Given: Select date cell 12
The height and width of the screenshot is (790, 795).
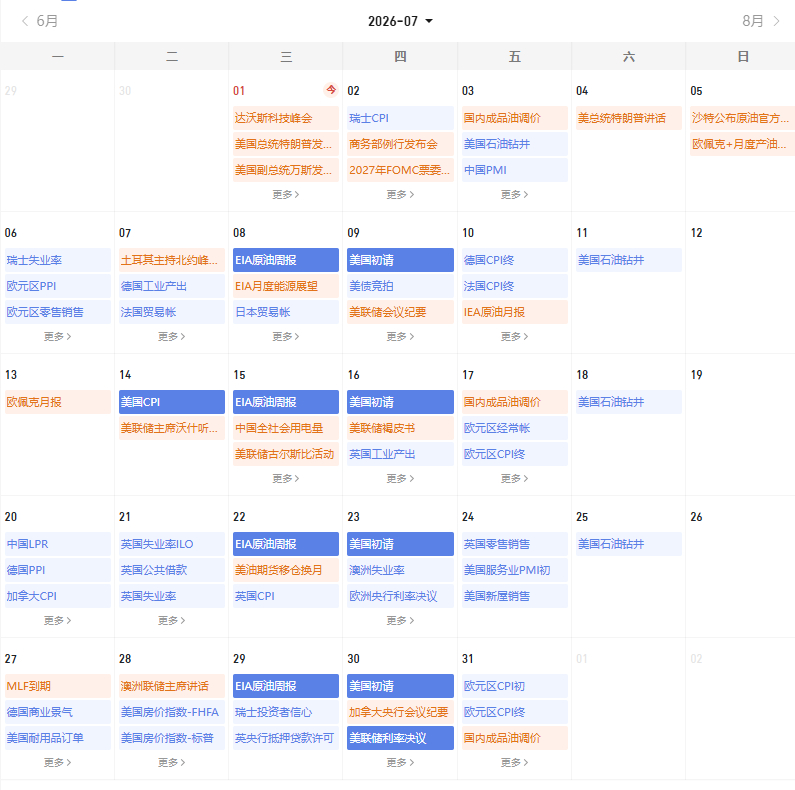Looking at the screenshot, I should 740,282.
